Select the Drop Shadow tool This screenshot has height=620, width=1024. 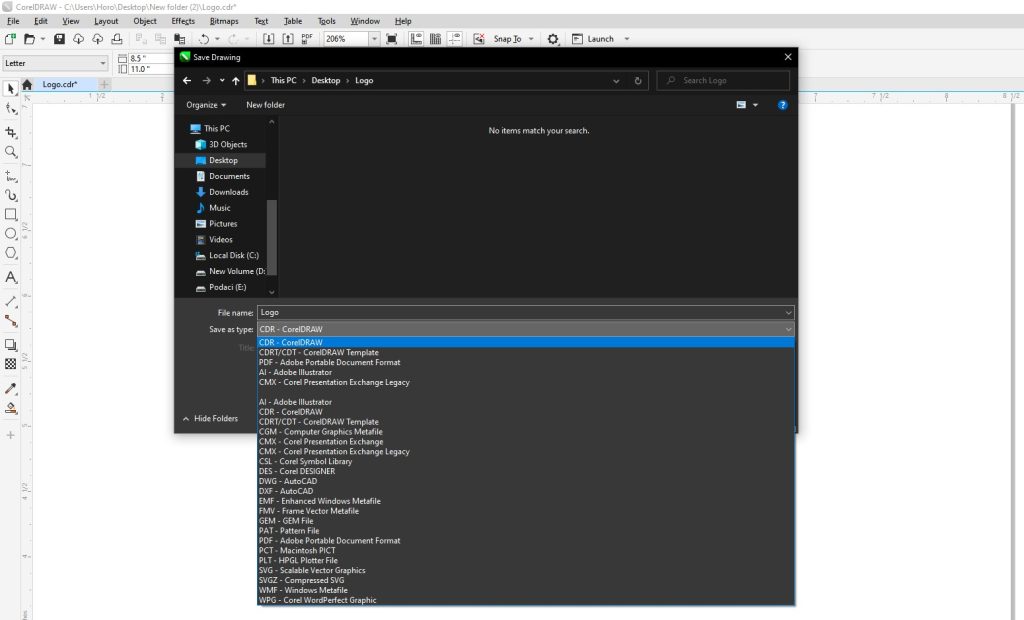click(x=10, y=345)
